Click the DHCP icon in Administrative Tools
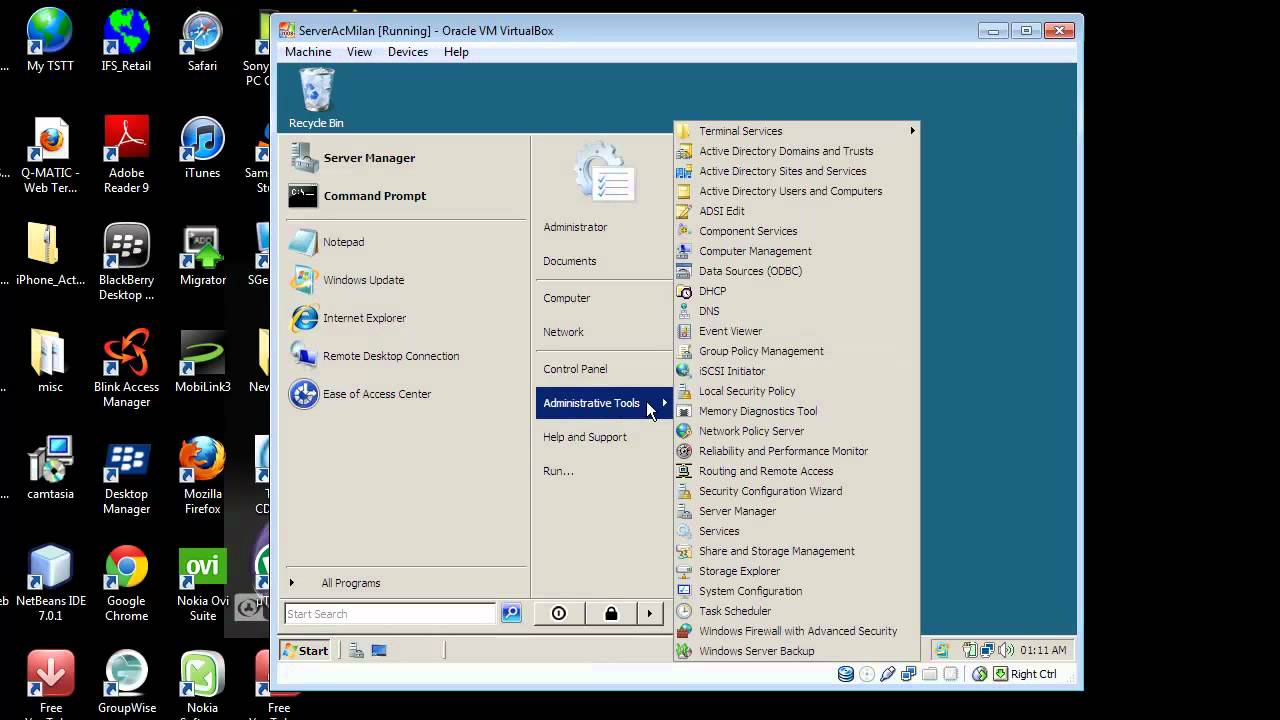The image size is (1280, 720). pyautogui.click(x=684, y=291)
